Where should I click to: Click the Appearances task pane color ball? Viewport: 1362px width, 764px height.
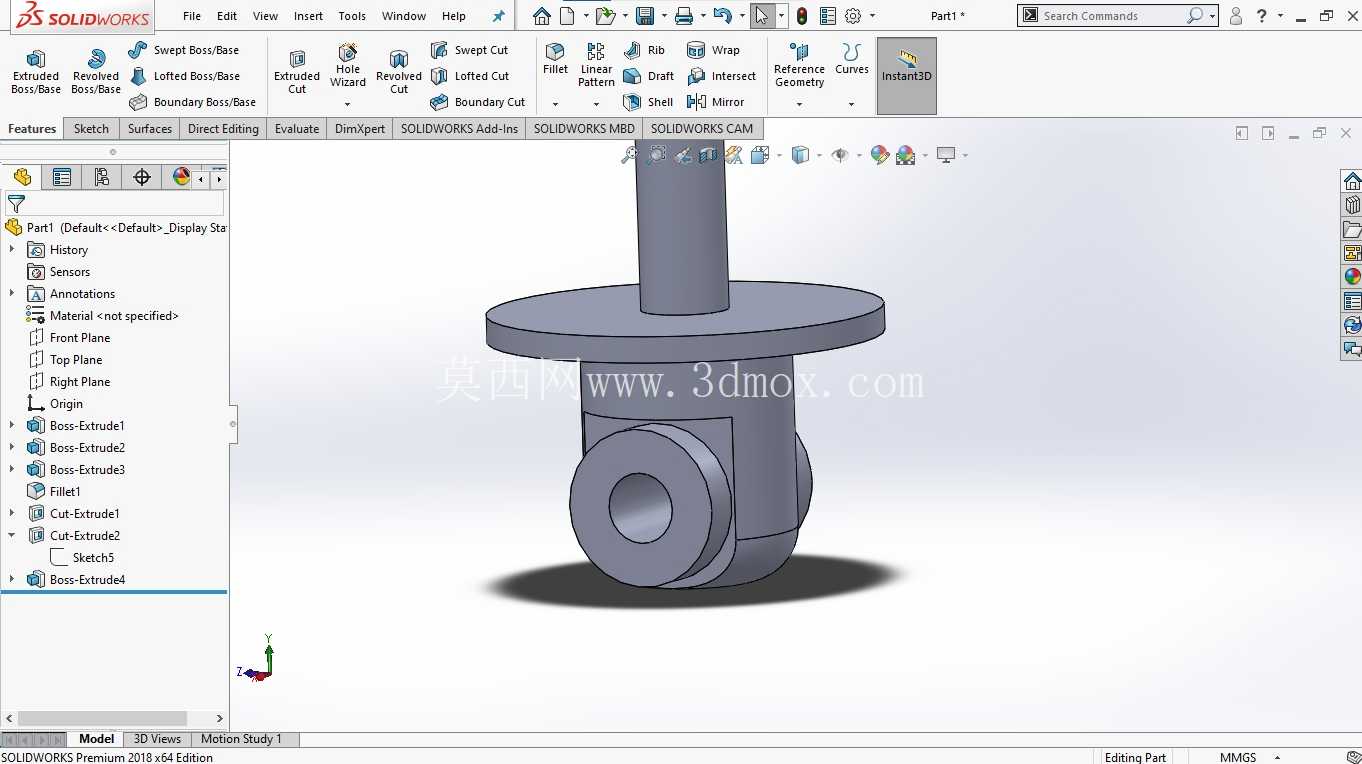point(1352,277)
